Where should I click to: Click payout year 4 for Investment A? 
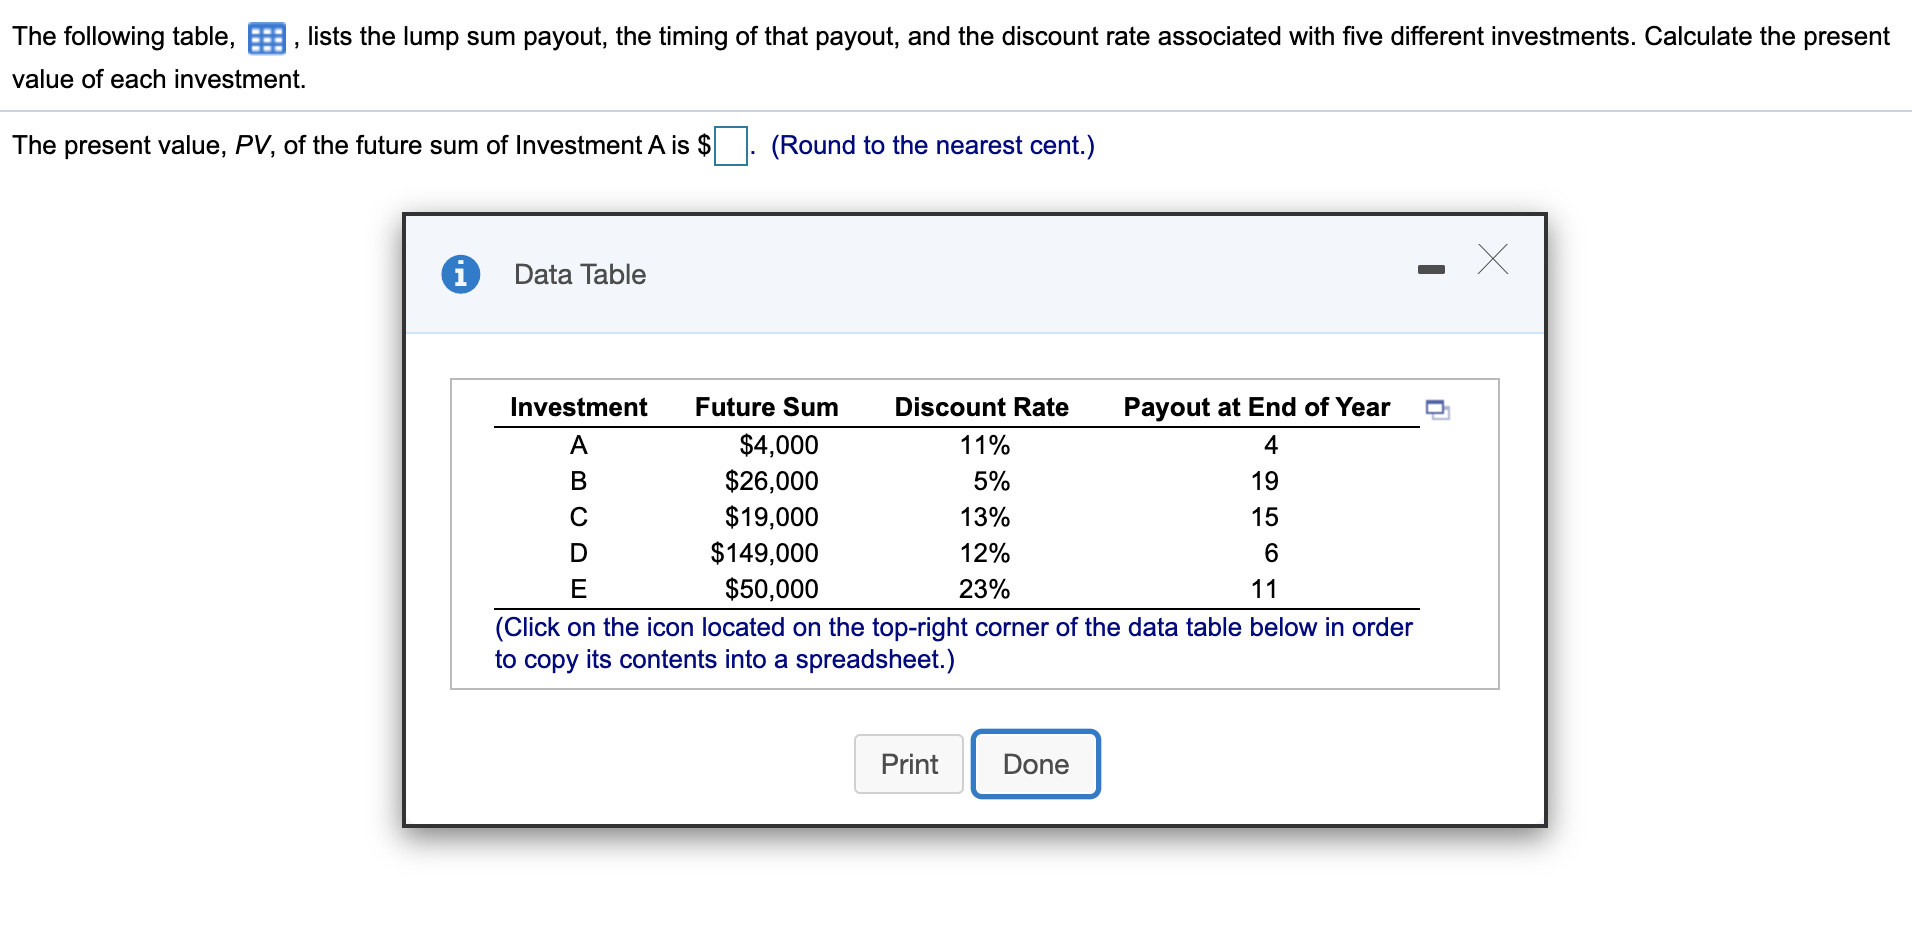point(1271,445)
